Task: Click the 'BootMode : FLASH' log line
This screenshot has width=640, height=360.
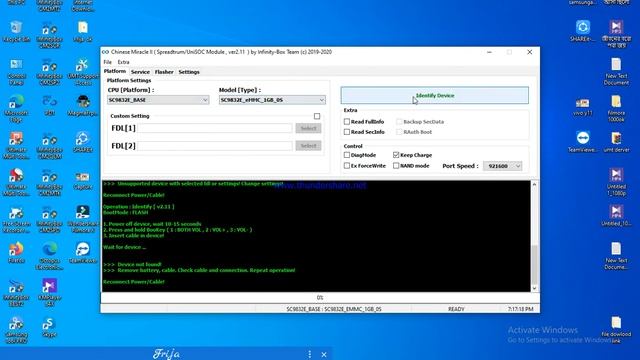Action: click(125, 212)
